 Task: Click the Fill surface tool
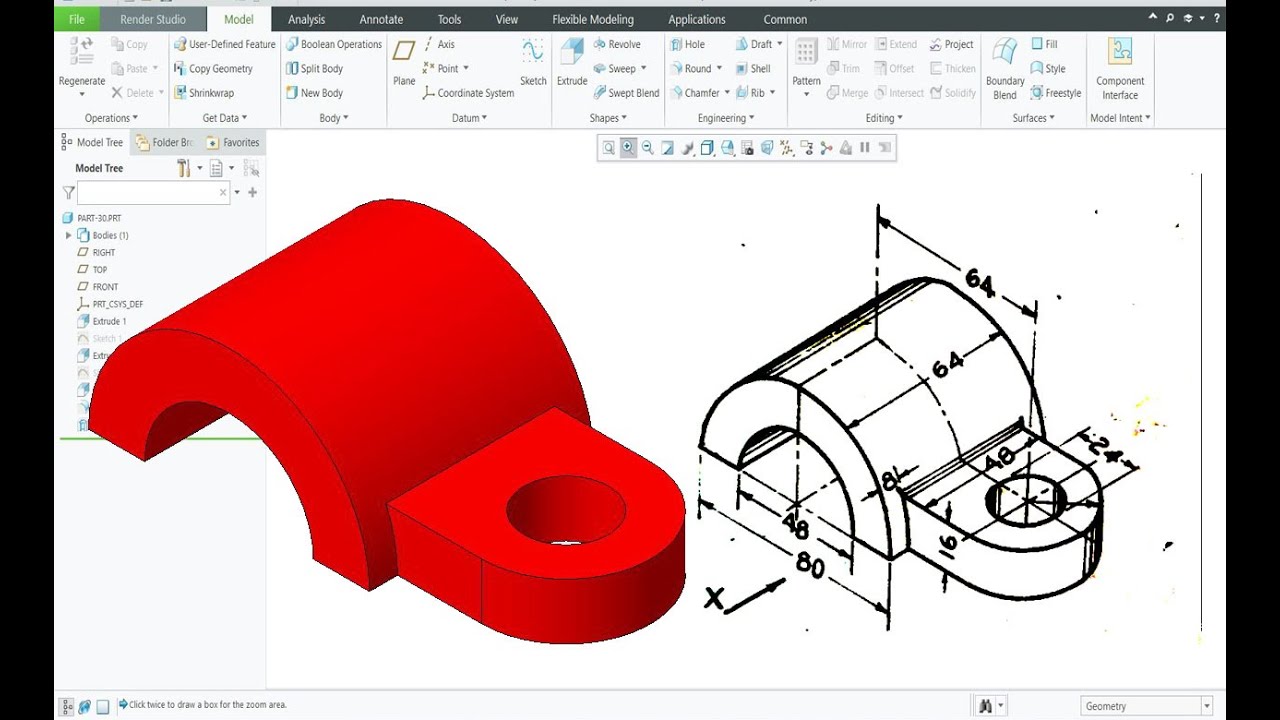(x=1044, y=44)
